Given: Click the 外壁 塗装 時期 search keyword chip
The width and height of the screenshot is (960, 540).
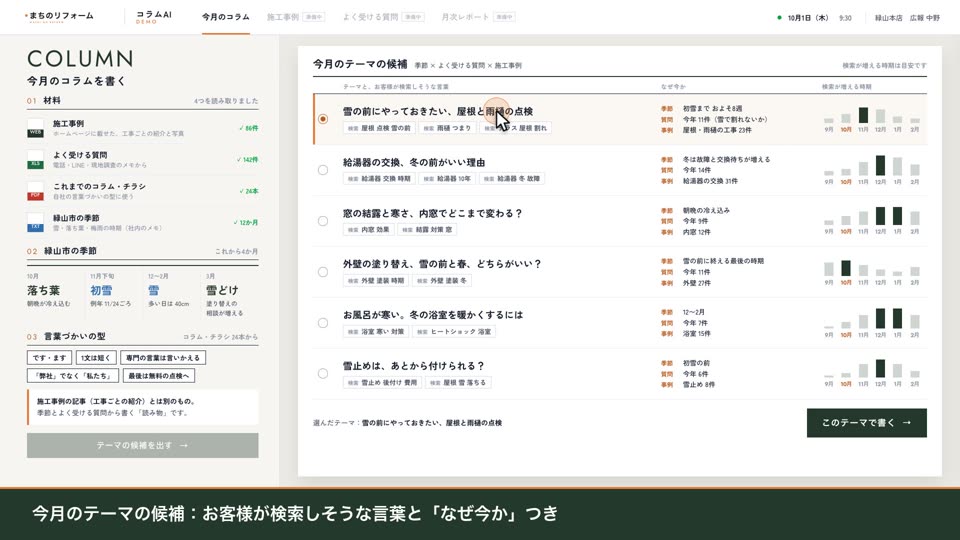Looking at the screenshot, I should tap(376, 280).
